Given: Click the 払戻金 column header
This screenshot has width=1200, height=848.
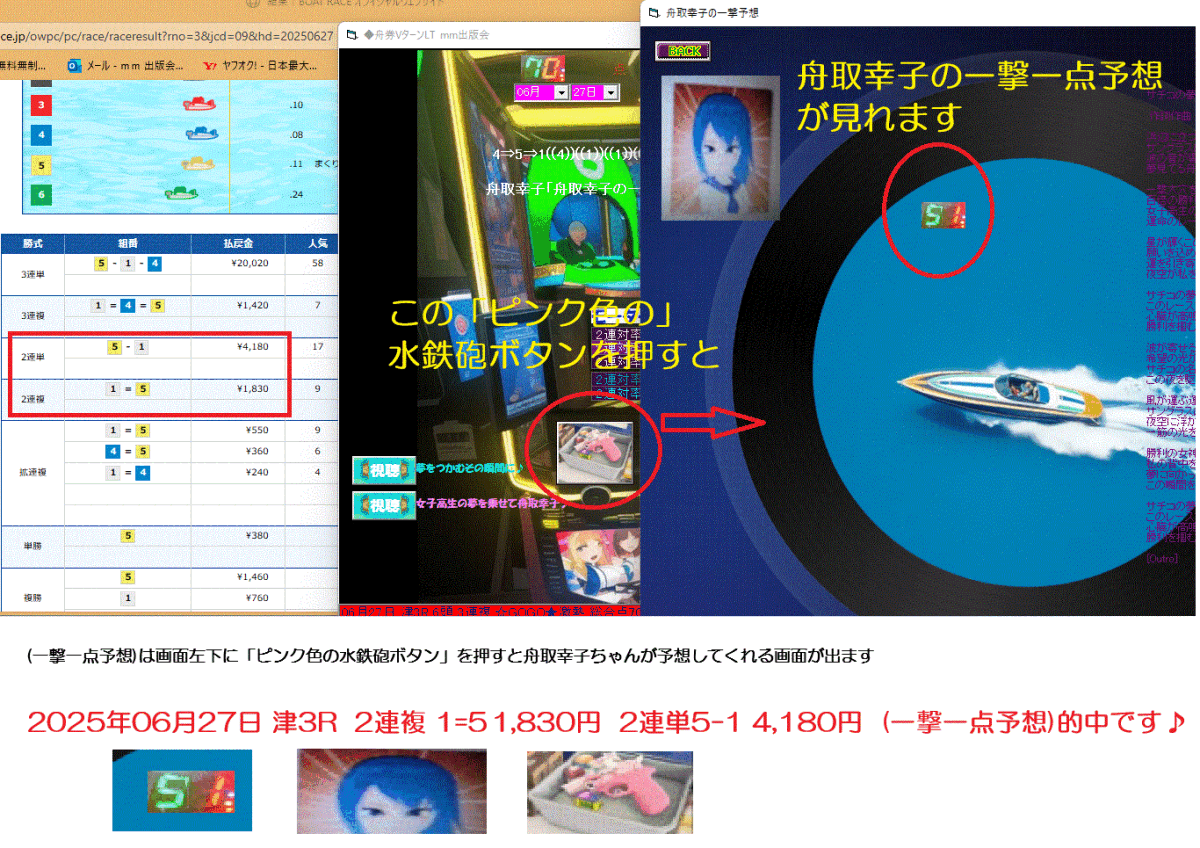Looking at the screenshot, I should point(237,243).
